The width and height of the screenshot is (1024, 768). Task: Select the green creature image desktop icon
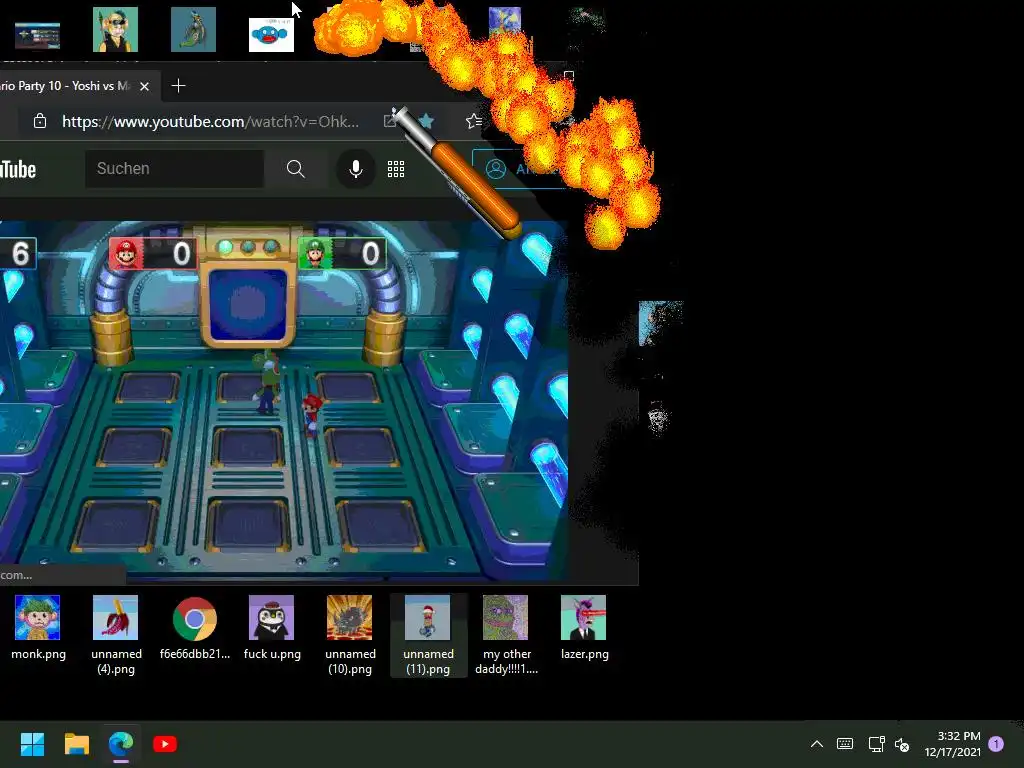(193, 29)
